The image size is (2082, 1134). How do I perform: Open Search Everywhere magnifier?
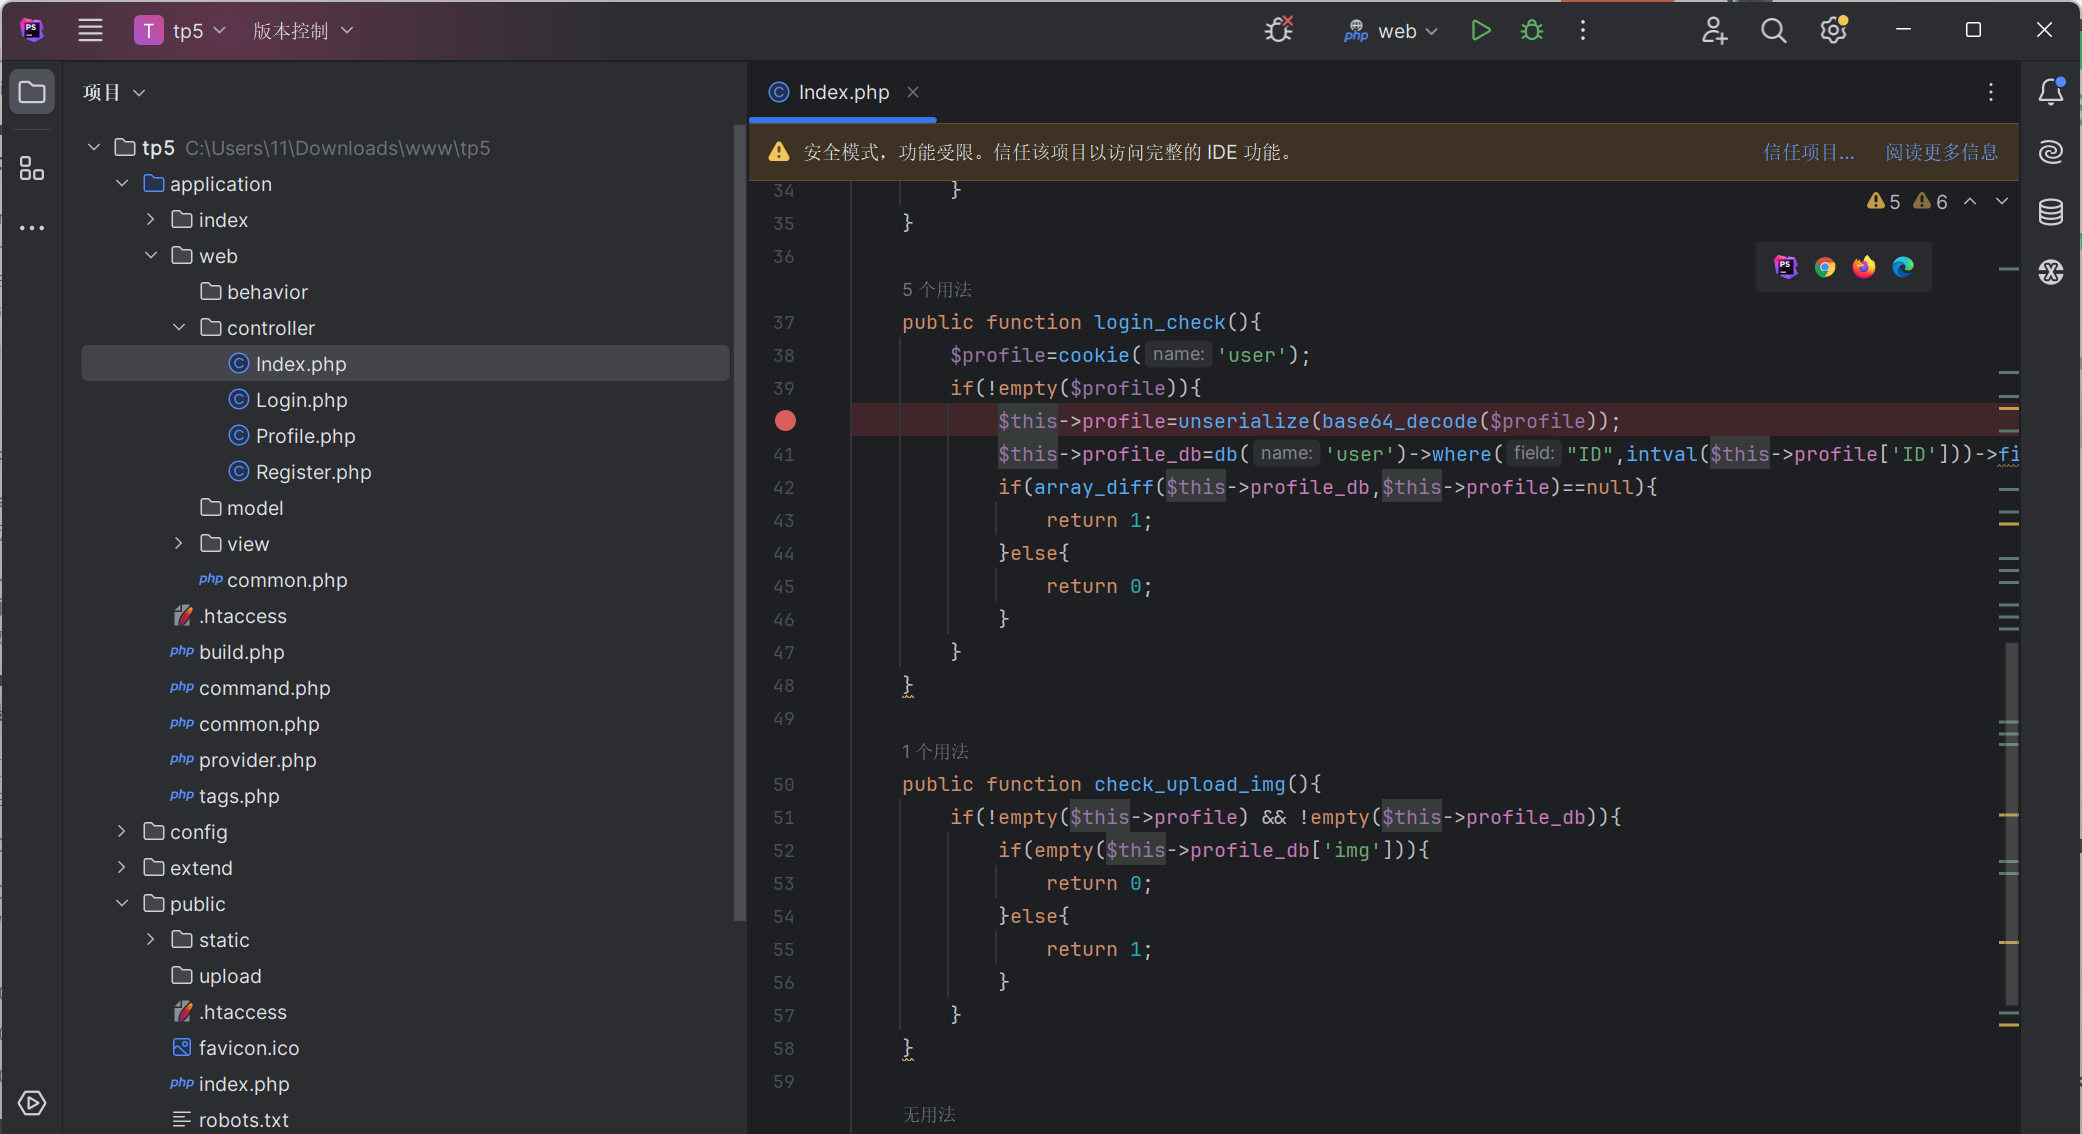coord(1773,30)
